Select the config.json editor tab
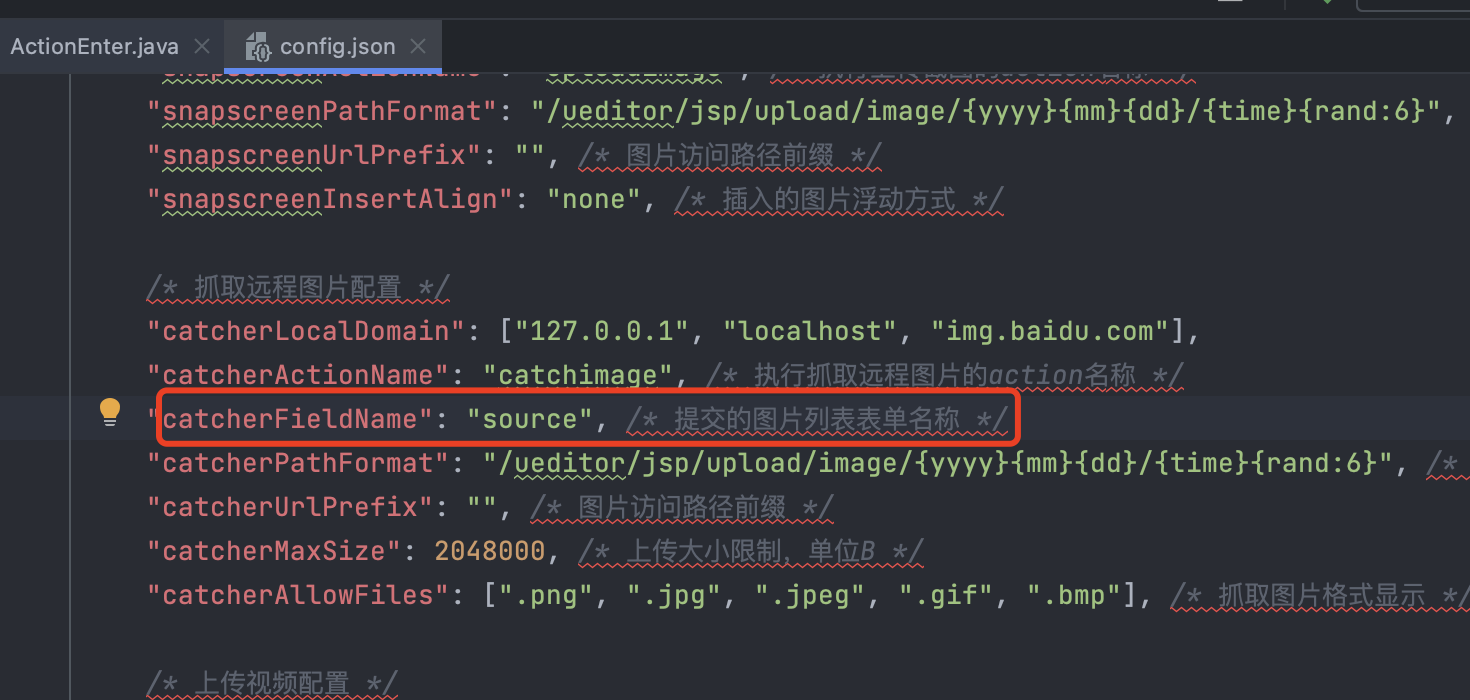Viewport: 1470px width, 700px height. pos(337,46)
